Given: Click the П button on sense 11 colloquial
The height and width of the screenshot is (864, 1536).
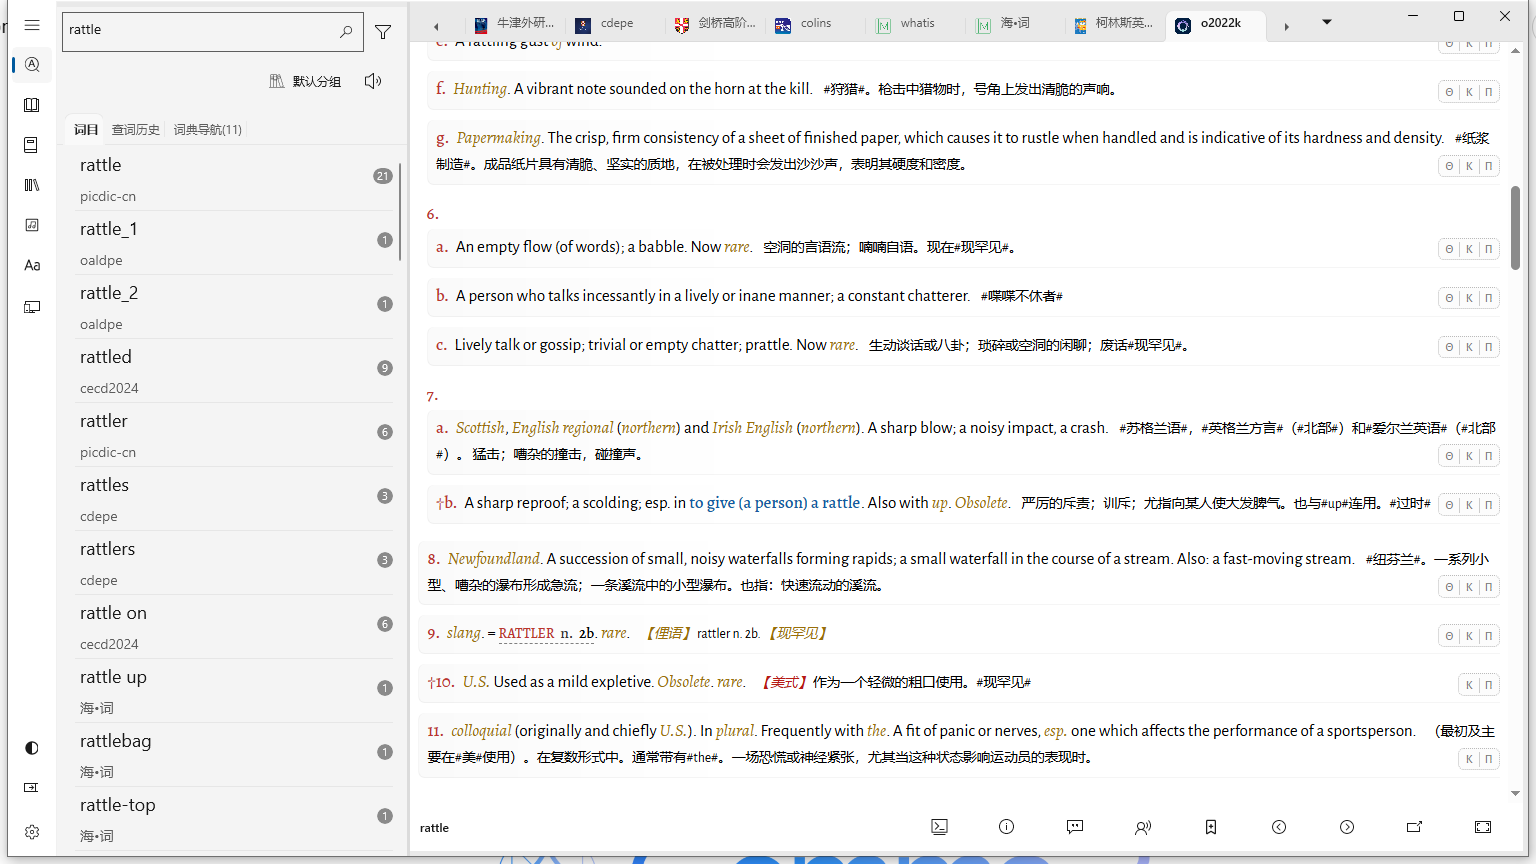Looking at the screenshot, I should (x=1489, y=760).
